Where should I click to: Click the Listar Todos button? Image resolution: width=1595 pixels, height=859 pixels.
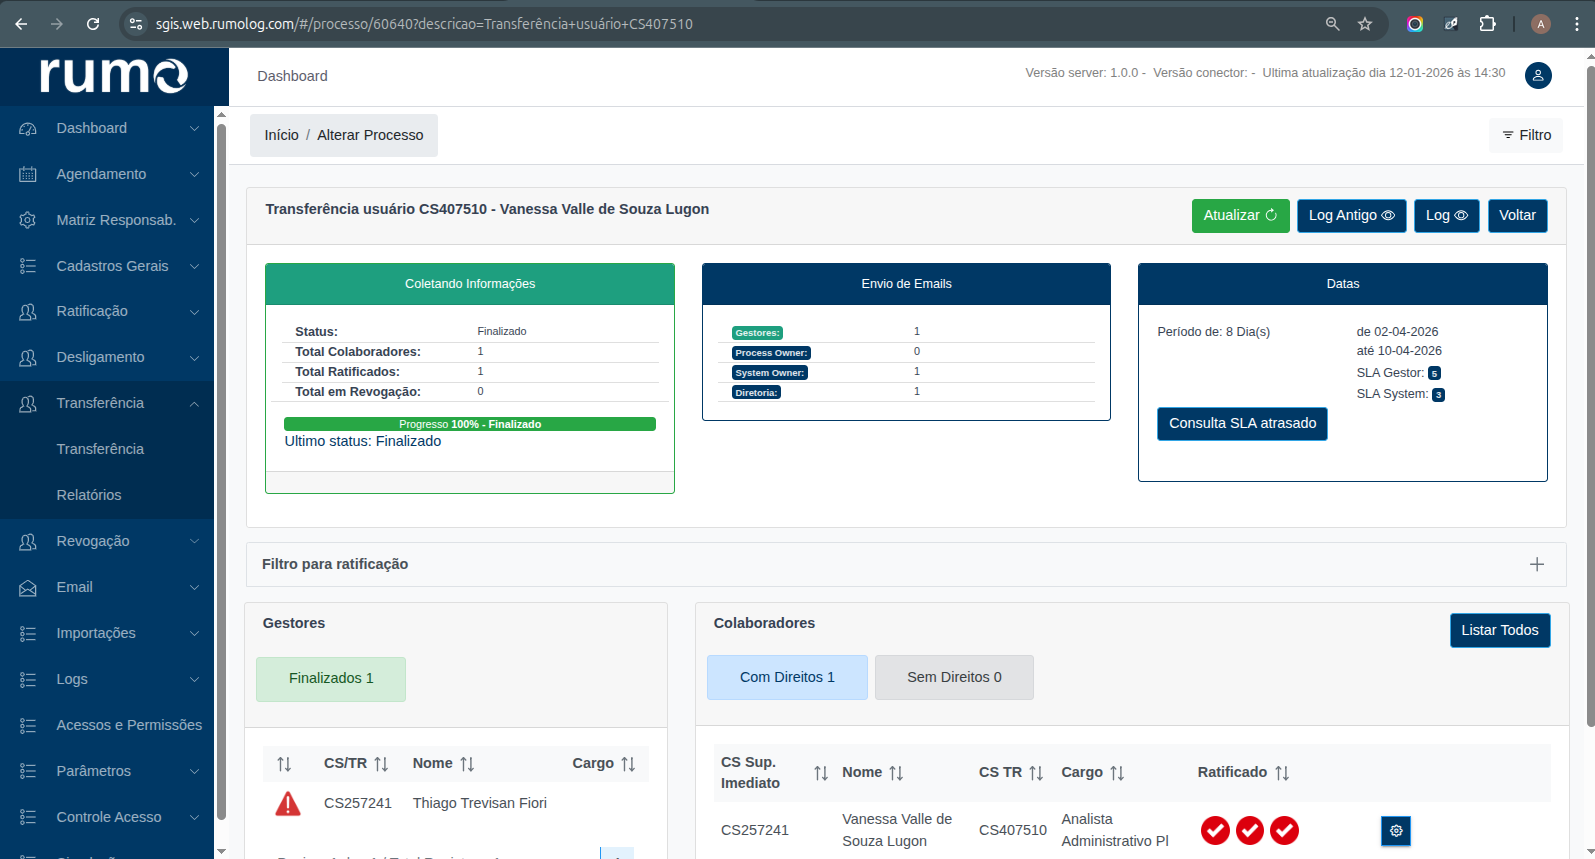coord(1500,631)
